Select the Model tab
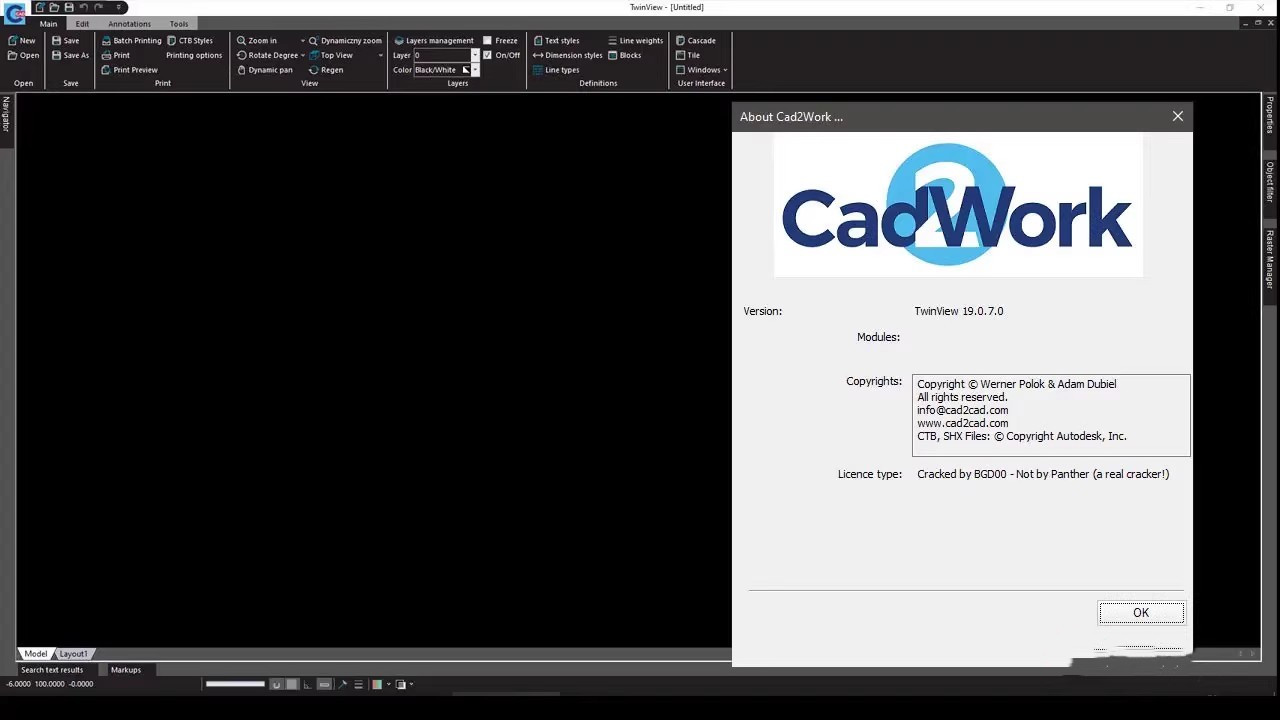This screenshot has width=1280, height=720. (x=36, y=654)
